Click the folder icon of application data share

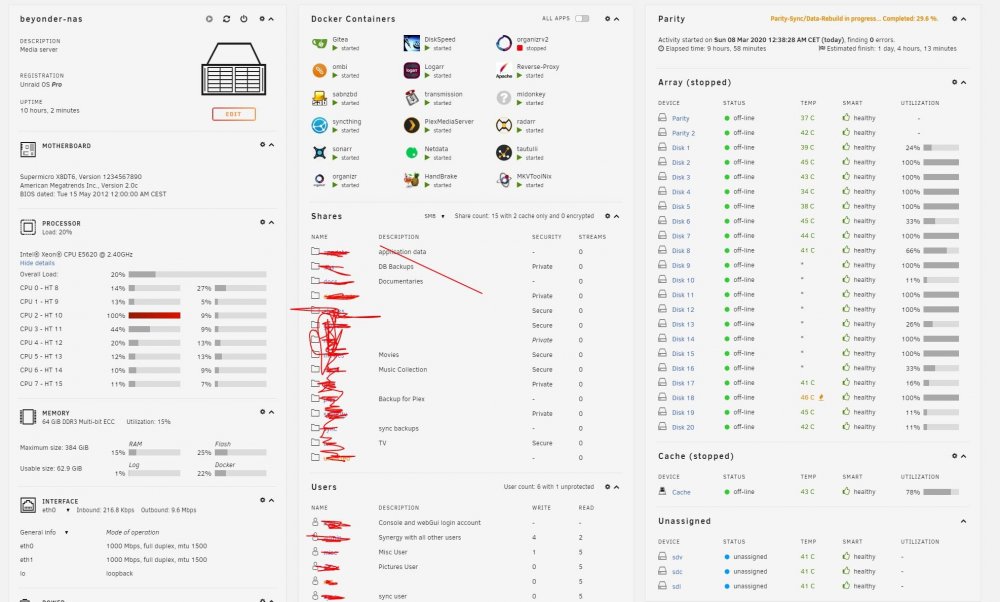pos(315,251)
